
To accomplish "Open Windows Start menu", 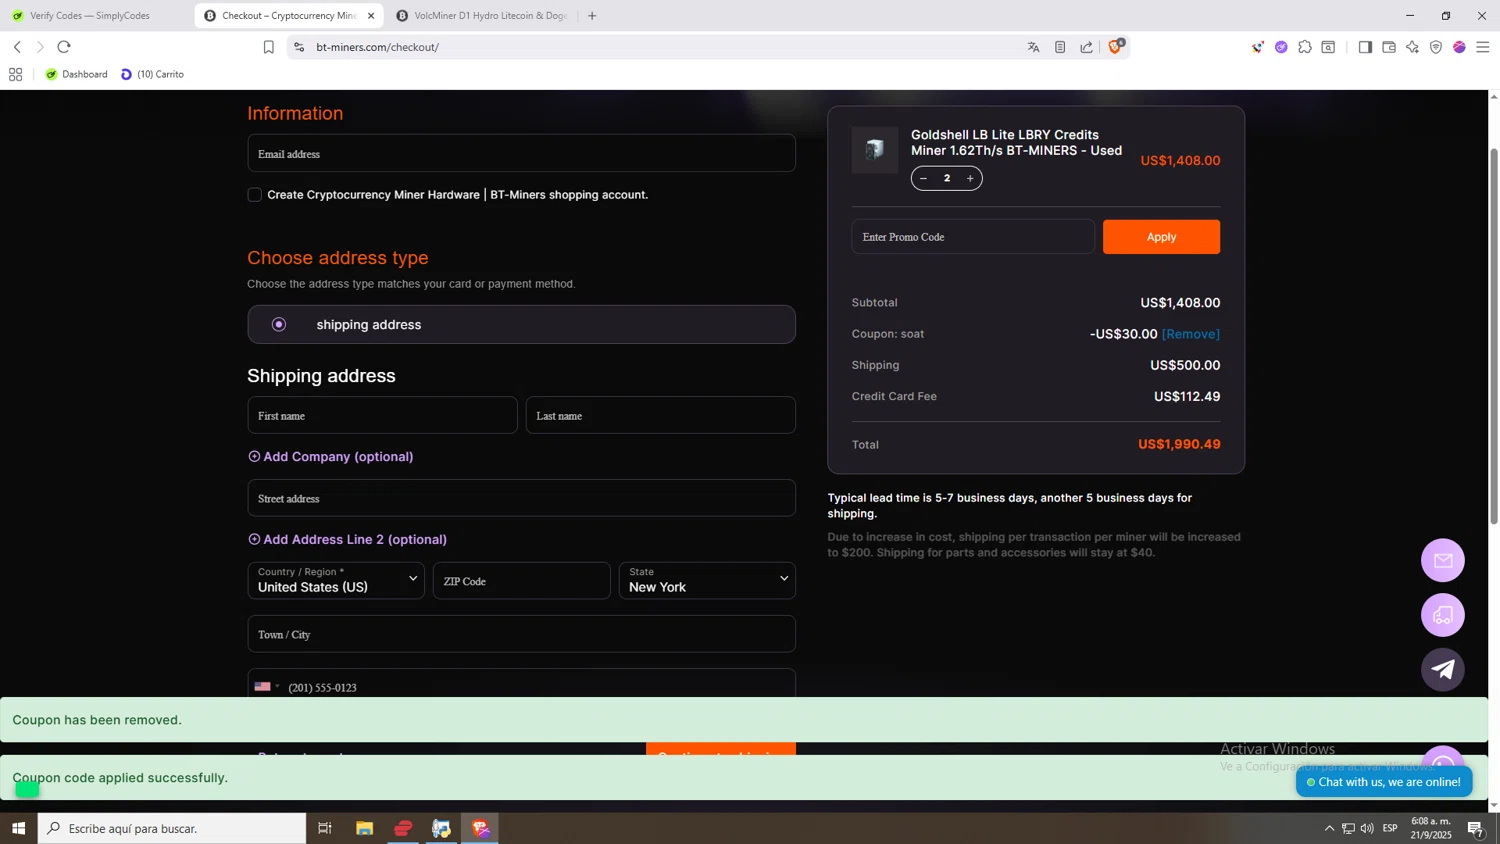I will 18,828.
